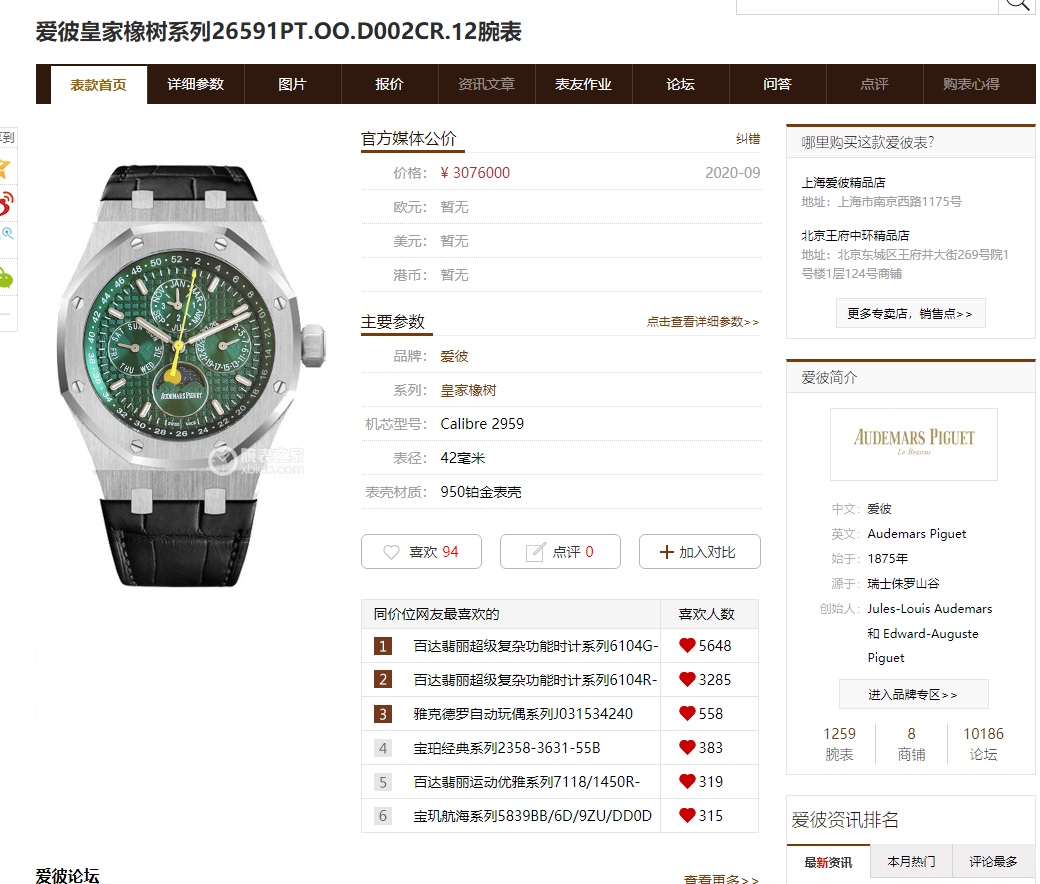Click the Audemars Piguet brand logo
The width and height of the screenshot is (1040, 884).
click(913, 444)
